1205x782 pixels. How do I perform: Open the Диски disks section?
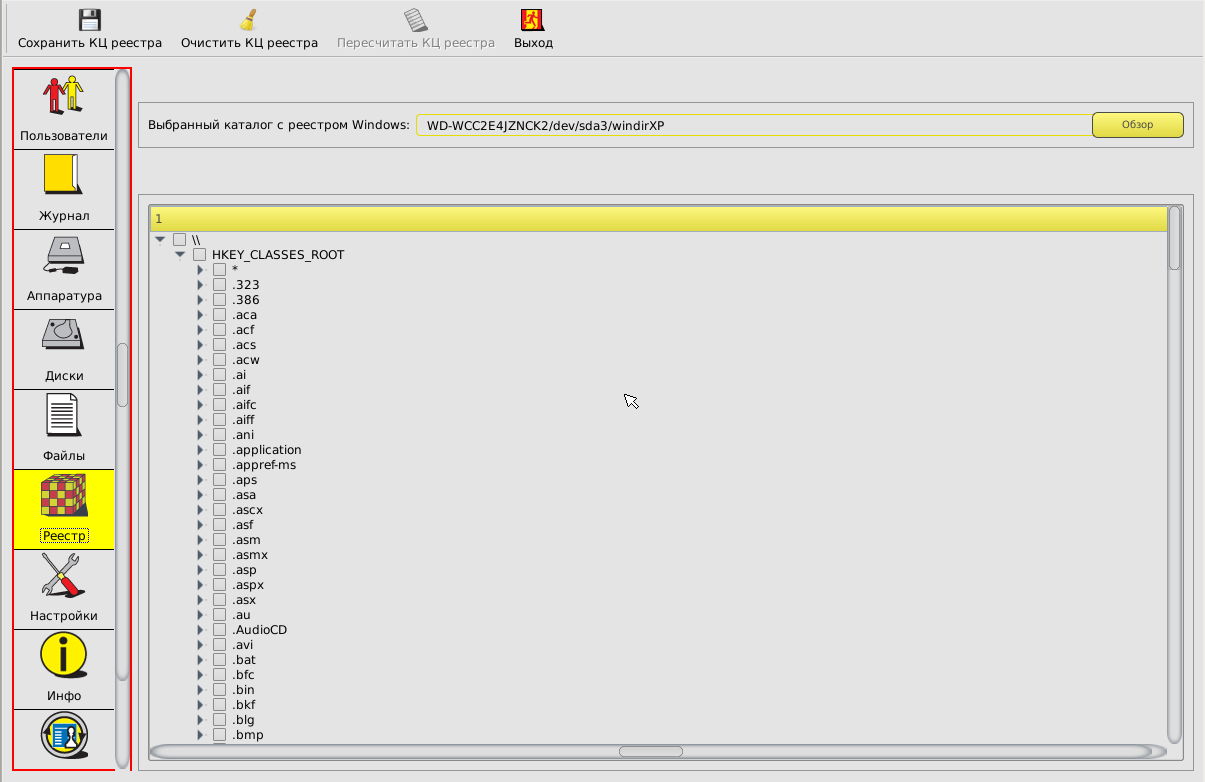pyautogui.click(x=64, y=350)
